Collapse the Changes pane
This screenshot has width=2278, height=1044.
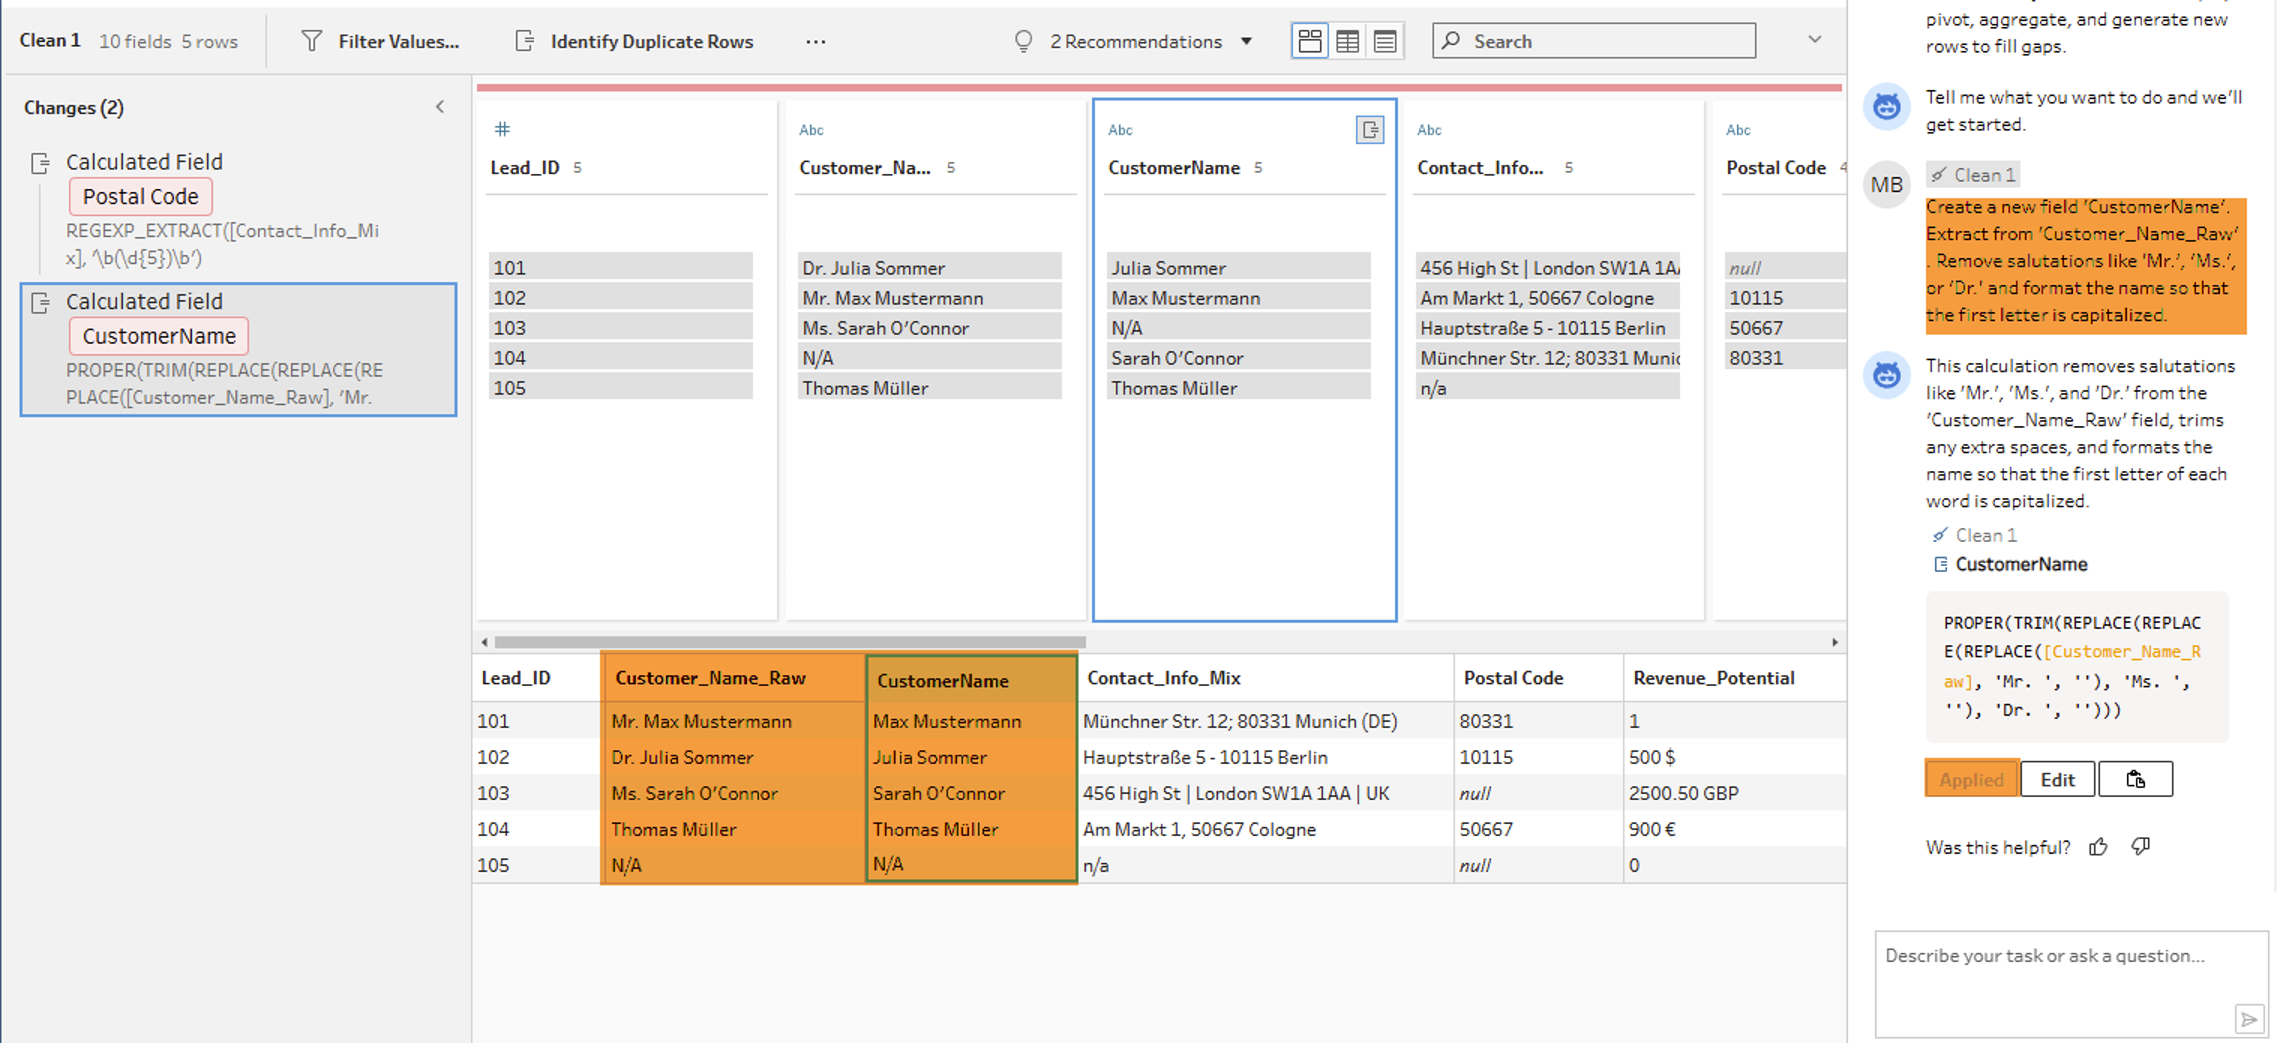pyautogui.click(x=440, y=107)
